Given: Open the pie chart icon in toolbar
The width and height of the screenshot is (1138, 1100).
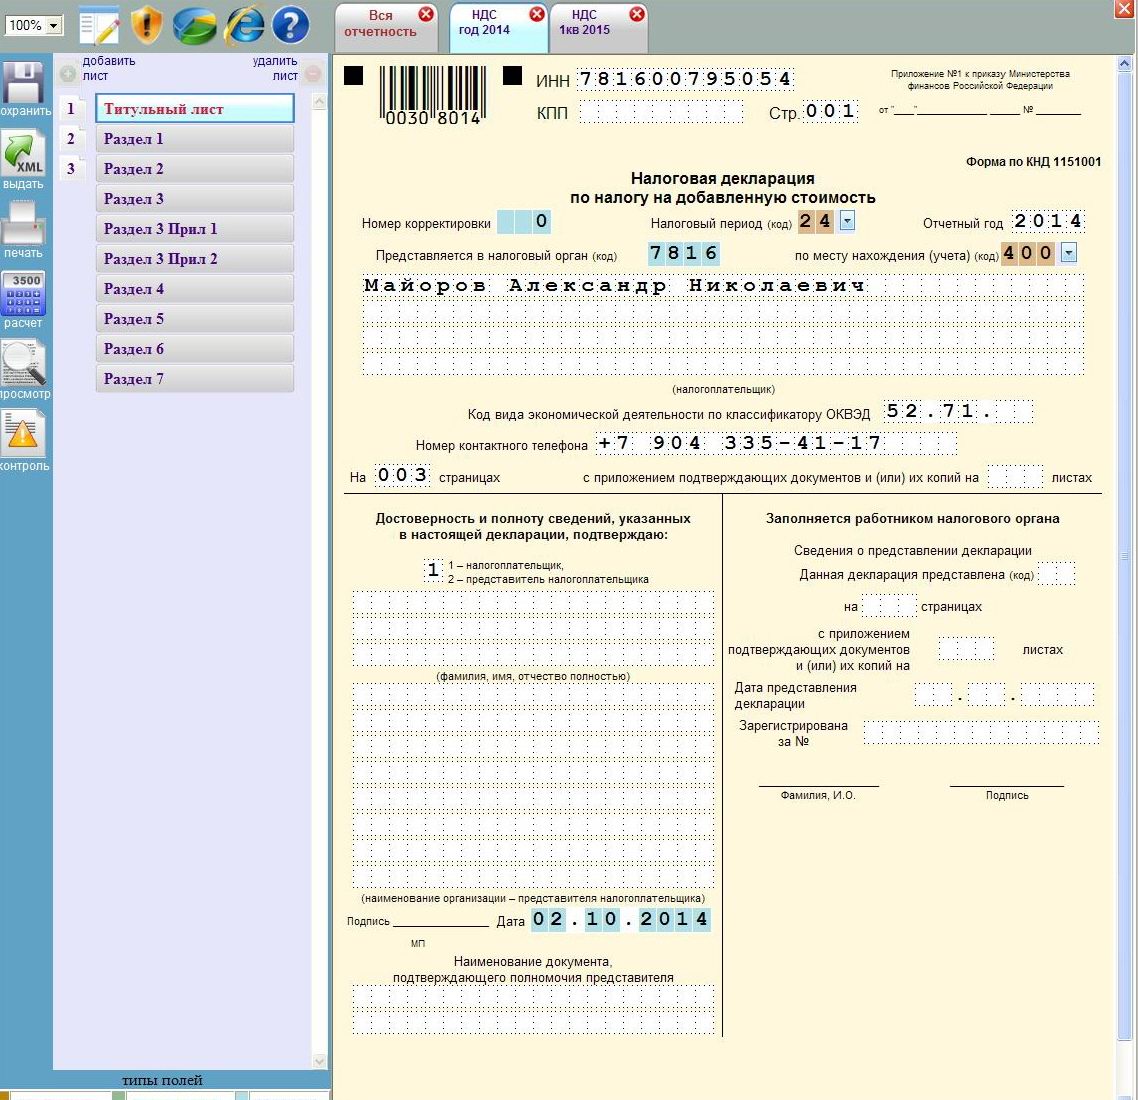Looking at the screenshot, I should click(x=195, y=25).
